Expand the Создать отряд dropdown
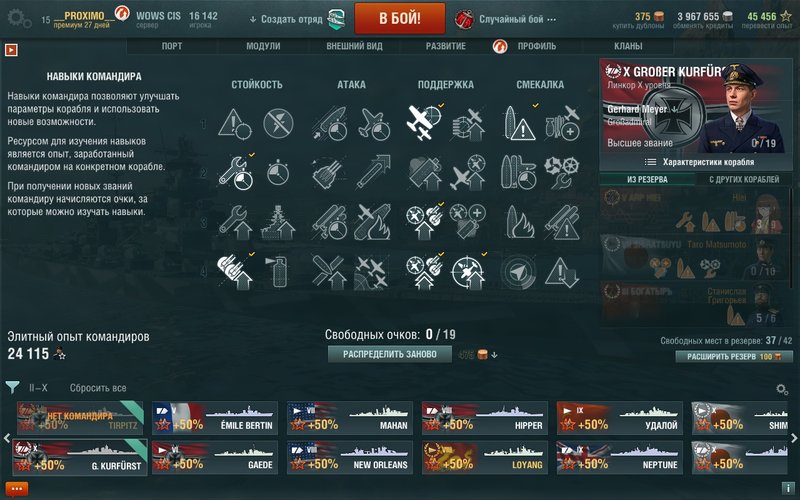800x500 pixels. [286, 19]
